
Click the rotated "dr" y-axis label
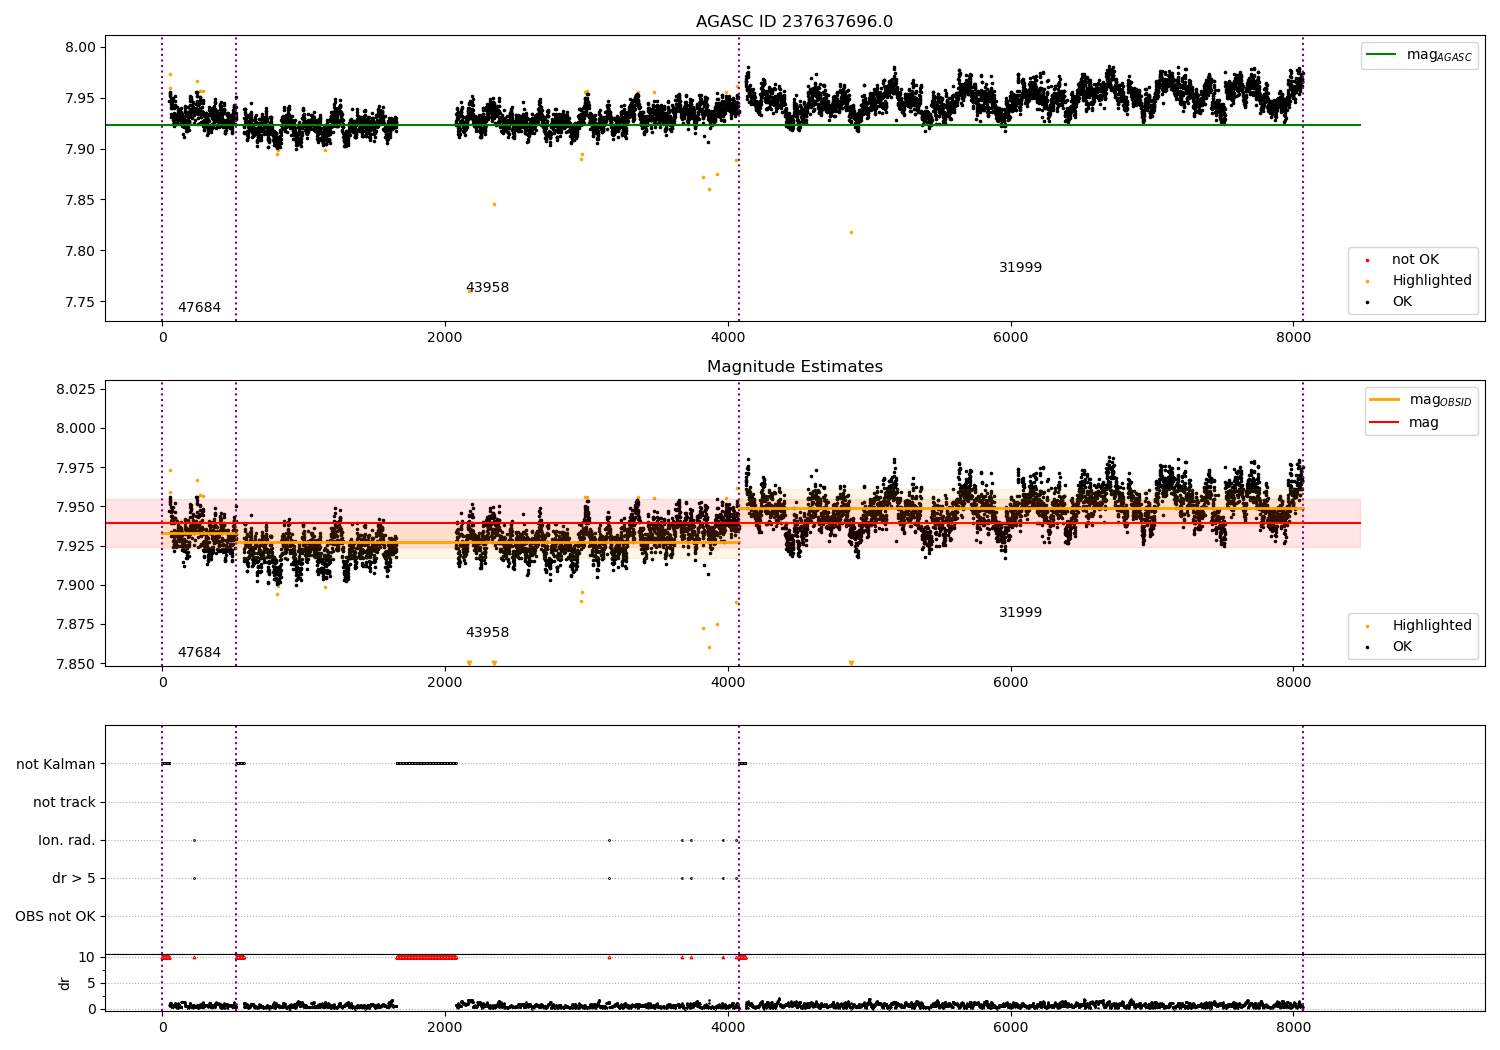[65, 983]
